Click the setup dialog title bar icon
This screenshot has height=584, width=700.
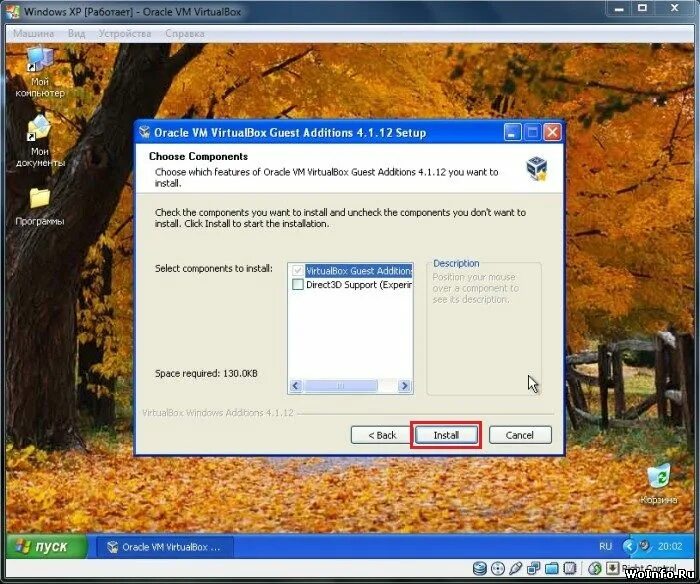(x=144, y=133)
